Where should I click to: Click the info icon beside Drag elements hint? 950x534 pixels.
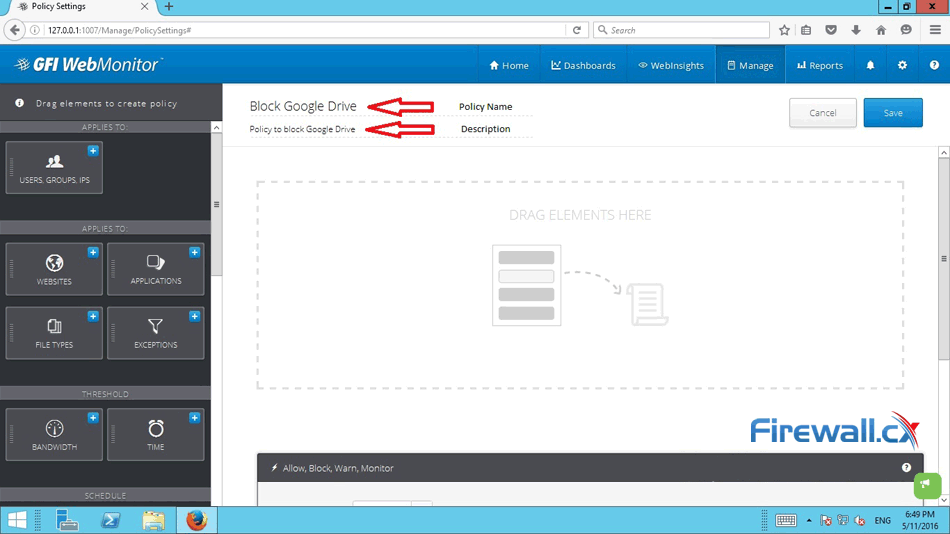19,103
